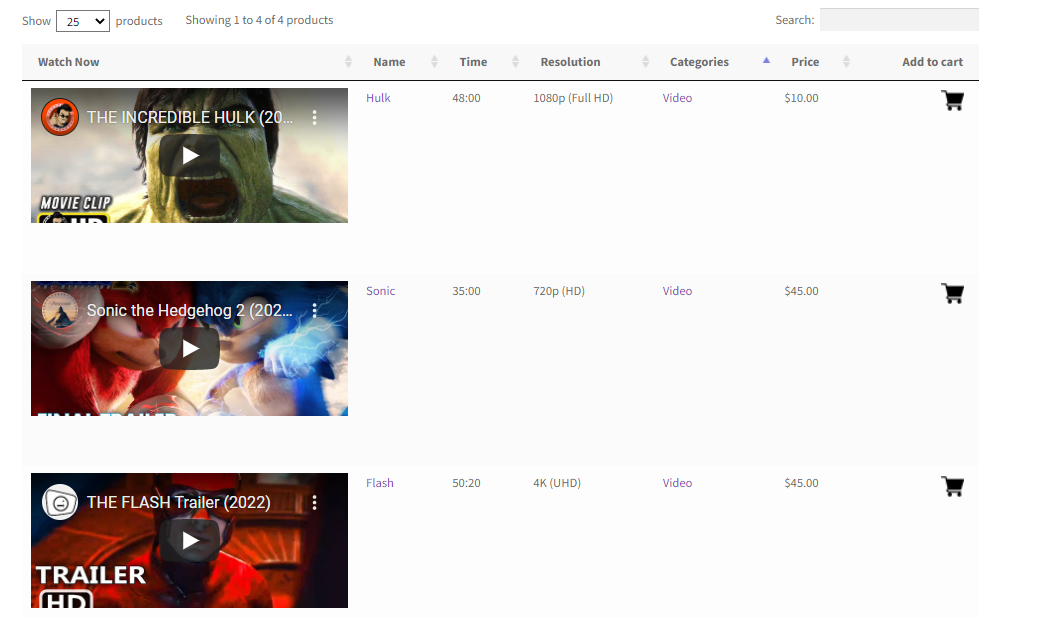This screenshot has height=618, width=1039.
Task: Open Video category link in Sonic row
Action: pos(677,291)
